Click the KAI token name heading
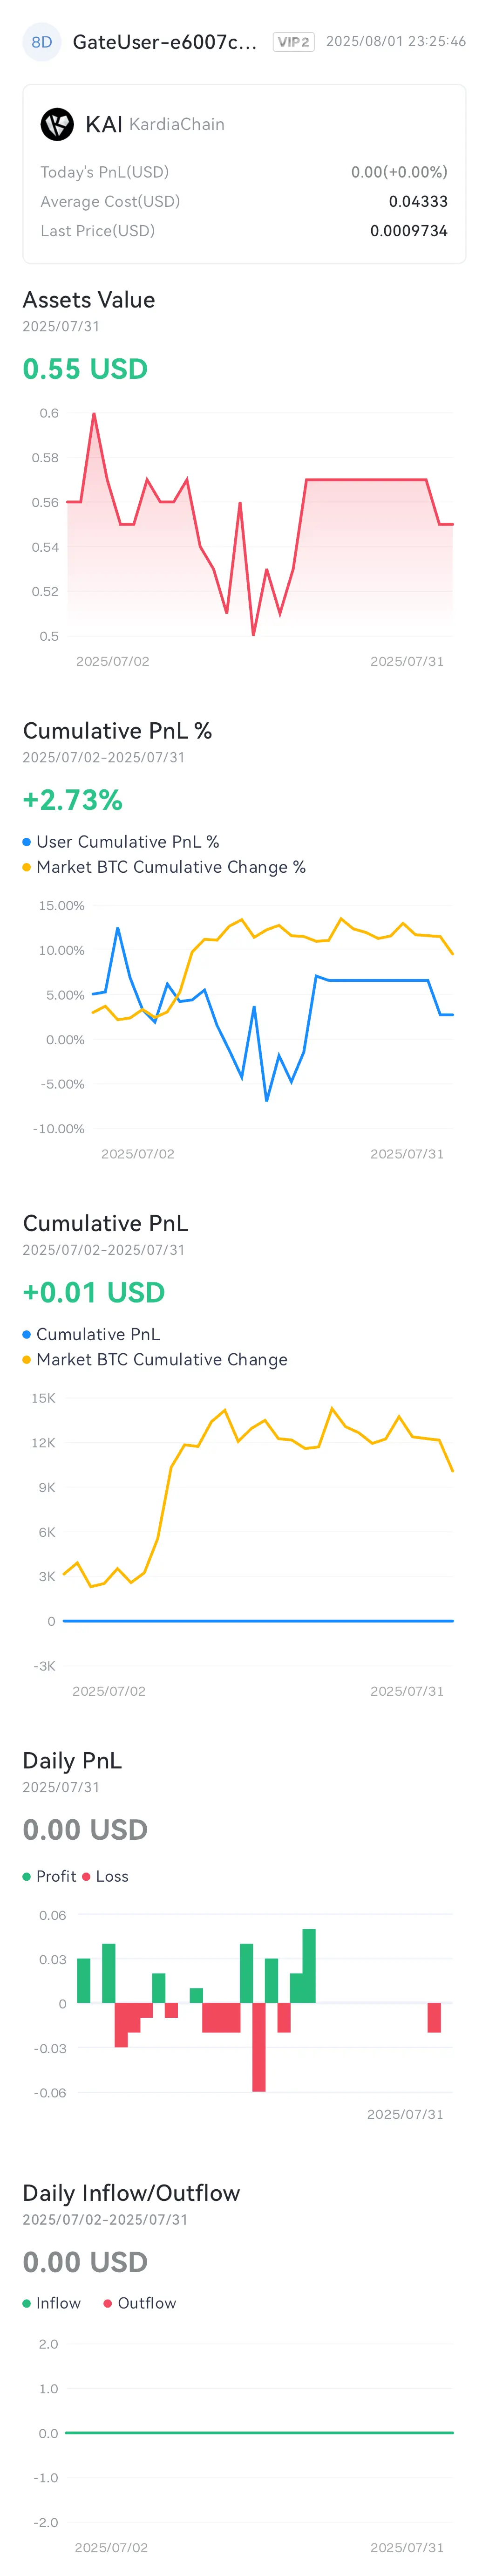 click(x=104, y=124)
